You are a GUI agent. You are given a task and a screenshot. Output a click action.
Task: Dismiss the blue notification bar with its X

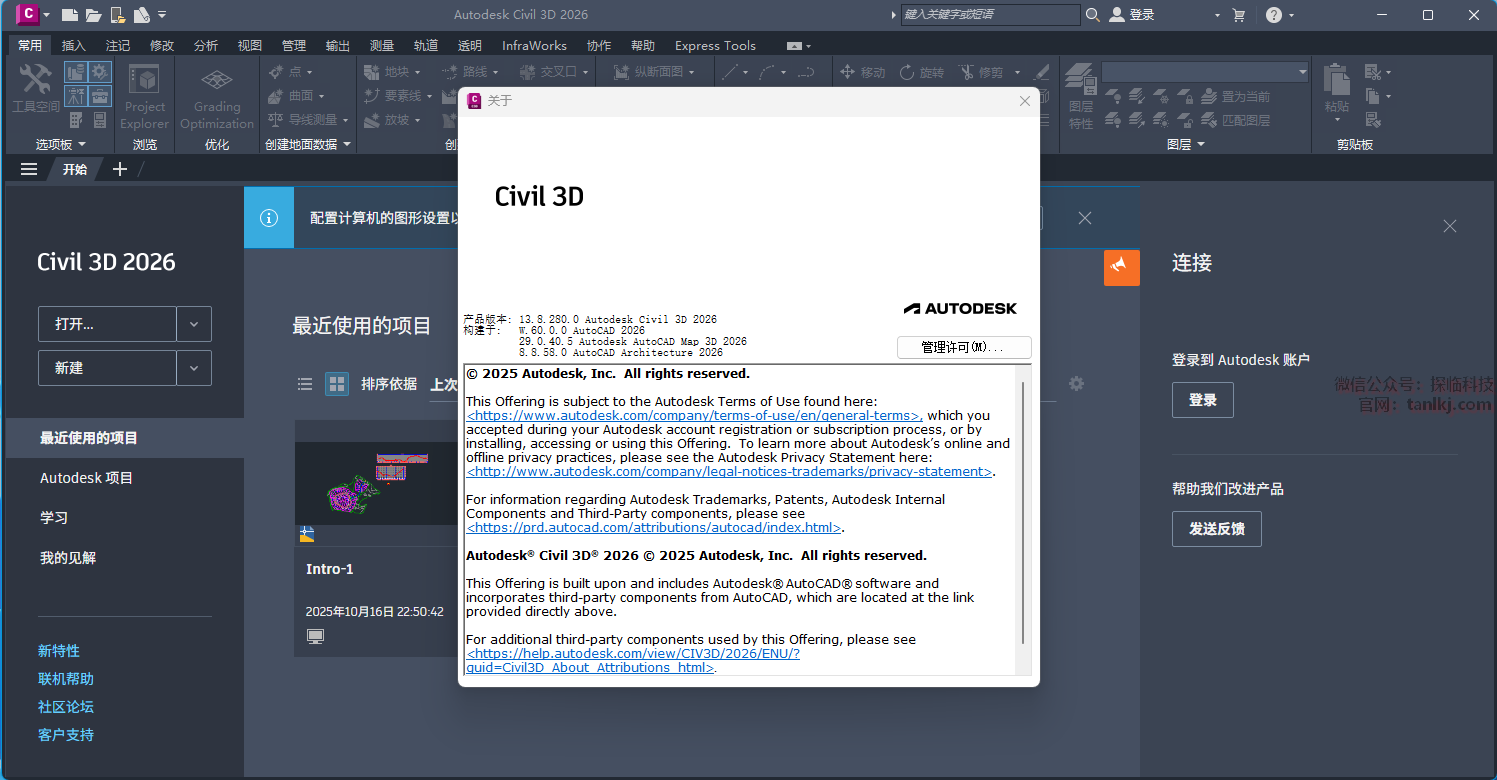pyautogui.click(x=1085, y=218)
